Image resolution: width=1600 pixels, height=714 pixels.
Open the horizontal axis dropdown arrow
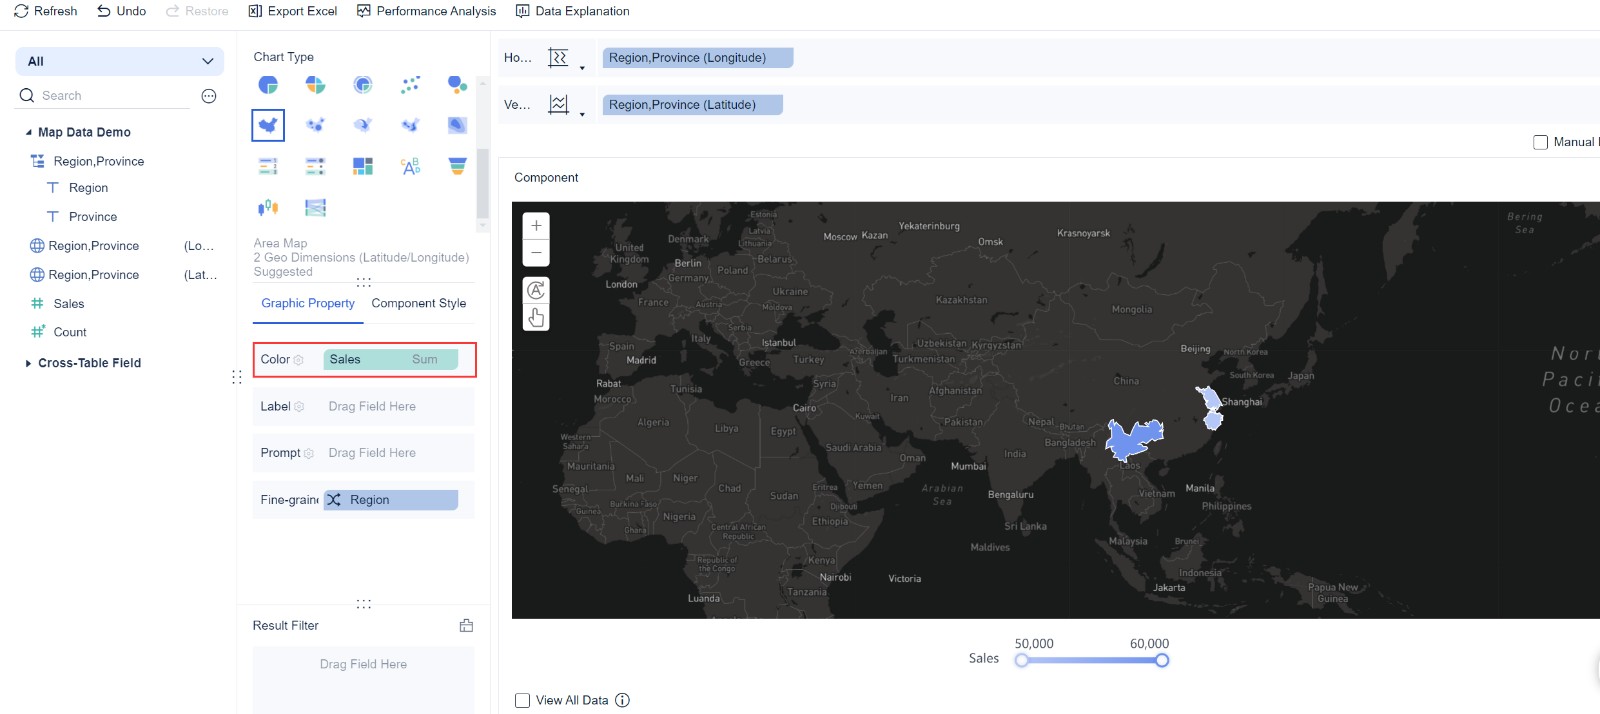coord(582,68)
